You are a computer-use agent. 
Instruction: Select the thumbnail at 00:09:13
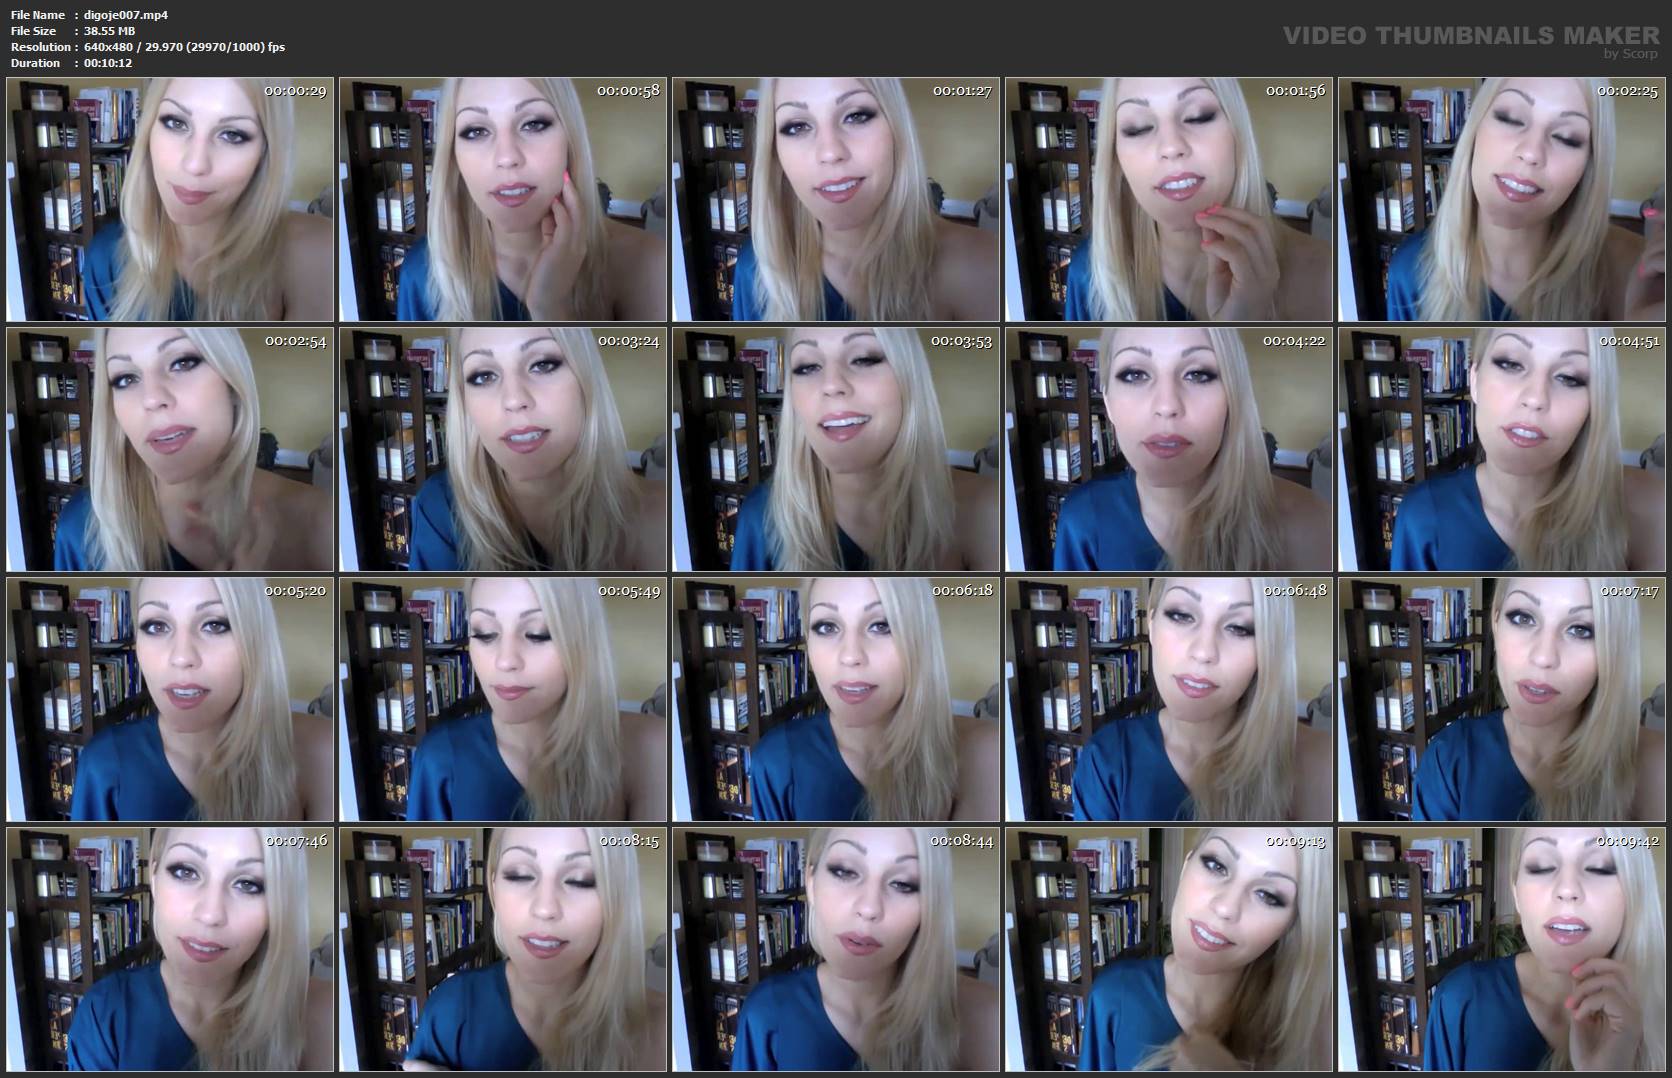[x=1169, y=950]
